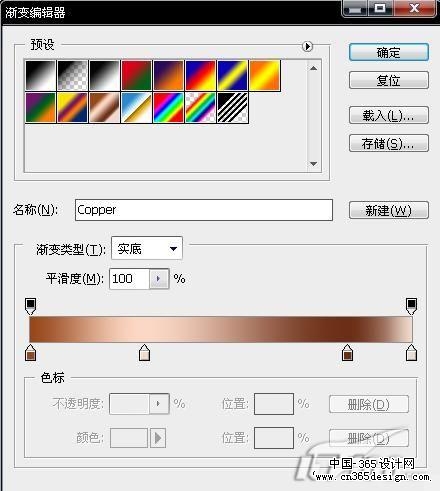This screenshot has width=440, height=491.
Task: Pick the rainbow spectrum gradient preset
Action: (168, 107)
